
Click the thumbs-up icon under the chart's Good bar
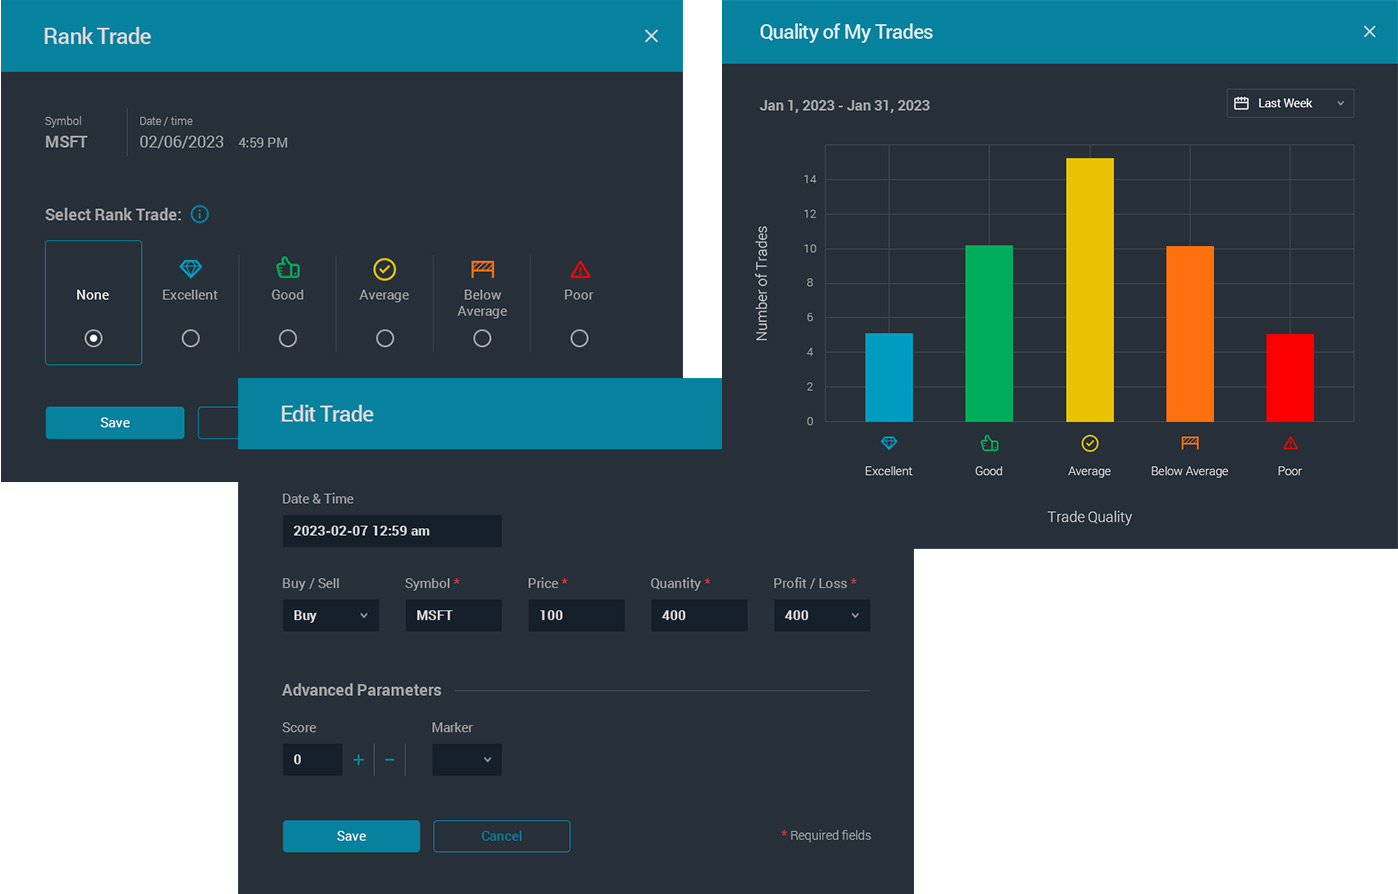pos(989,443)
